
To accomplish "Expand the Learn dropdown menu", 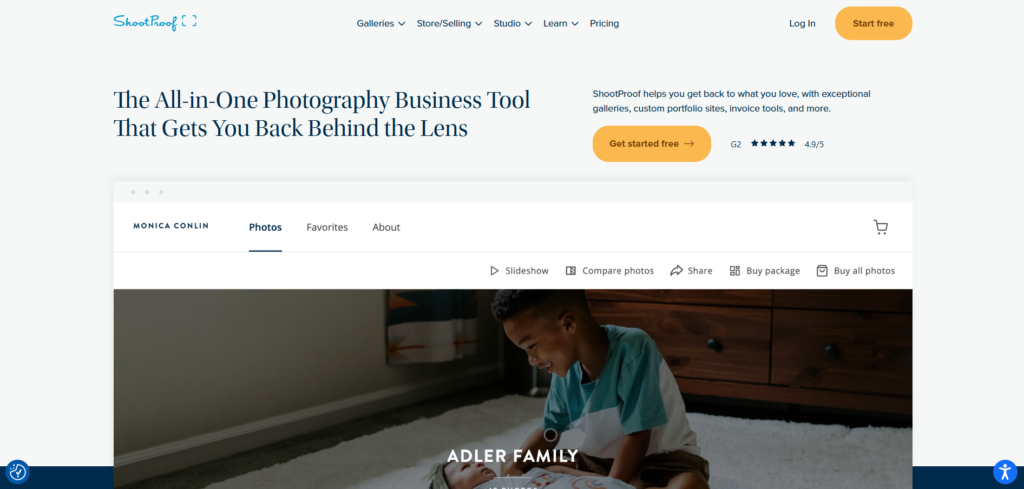I will point(561,24).
